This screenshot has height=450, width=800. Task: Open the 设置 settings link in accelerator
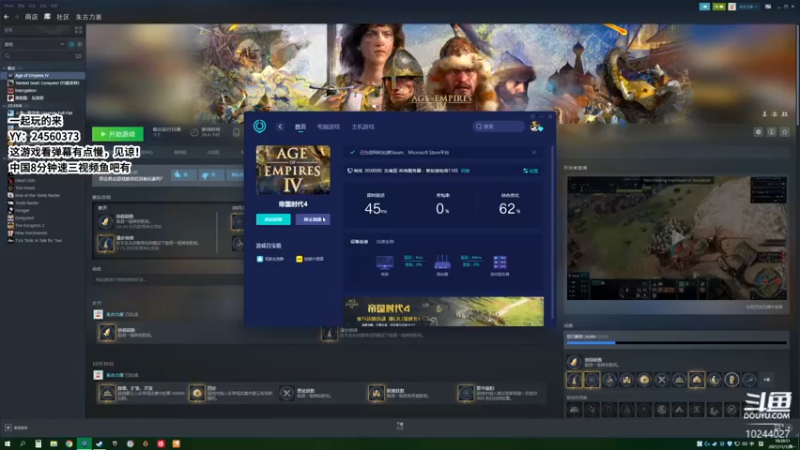[531, 171]
